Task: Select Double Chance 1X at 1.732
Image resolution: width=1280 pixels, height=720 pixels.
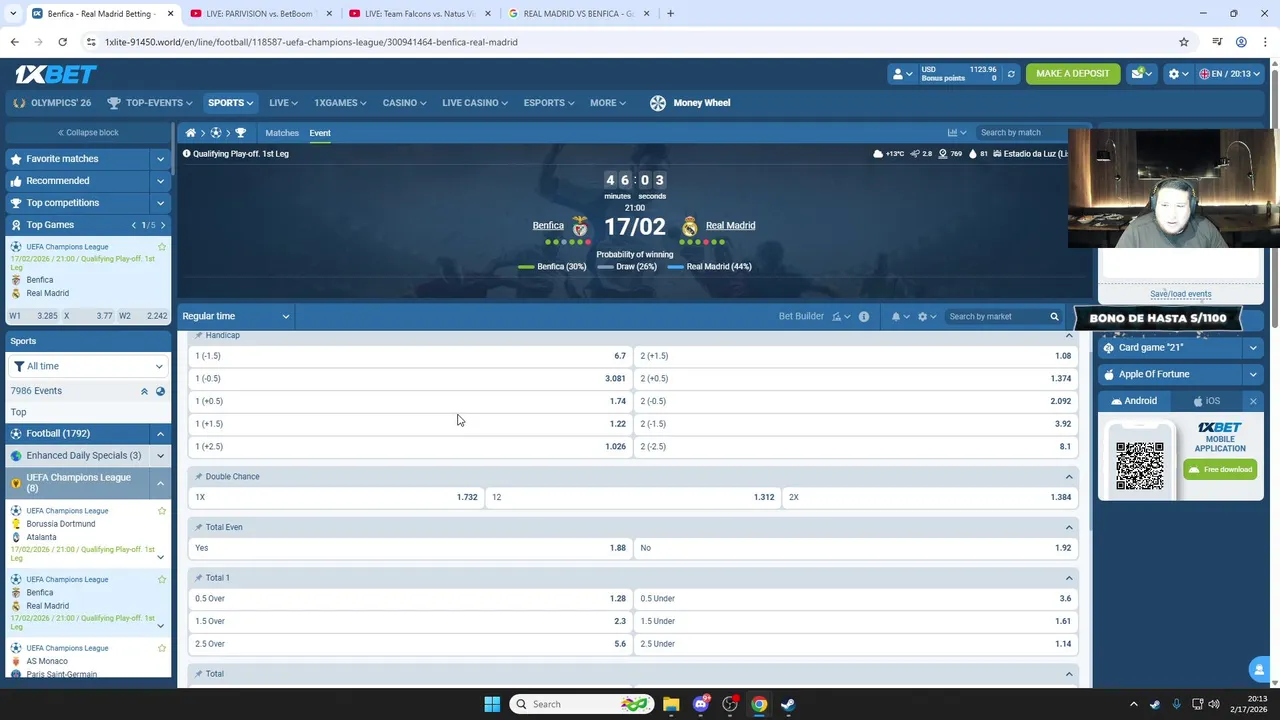Action: [337, 497]
